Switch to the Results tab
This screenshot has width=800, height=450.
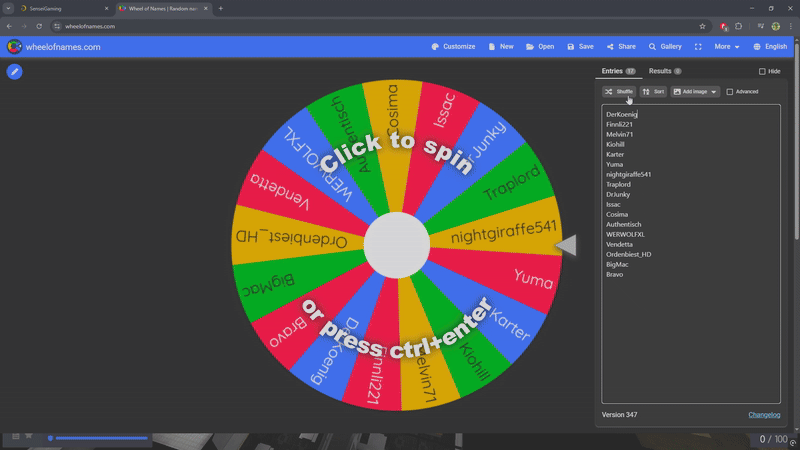[x=665, y=71]
